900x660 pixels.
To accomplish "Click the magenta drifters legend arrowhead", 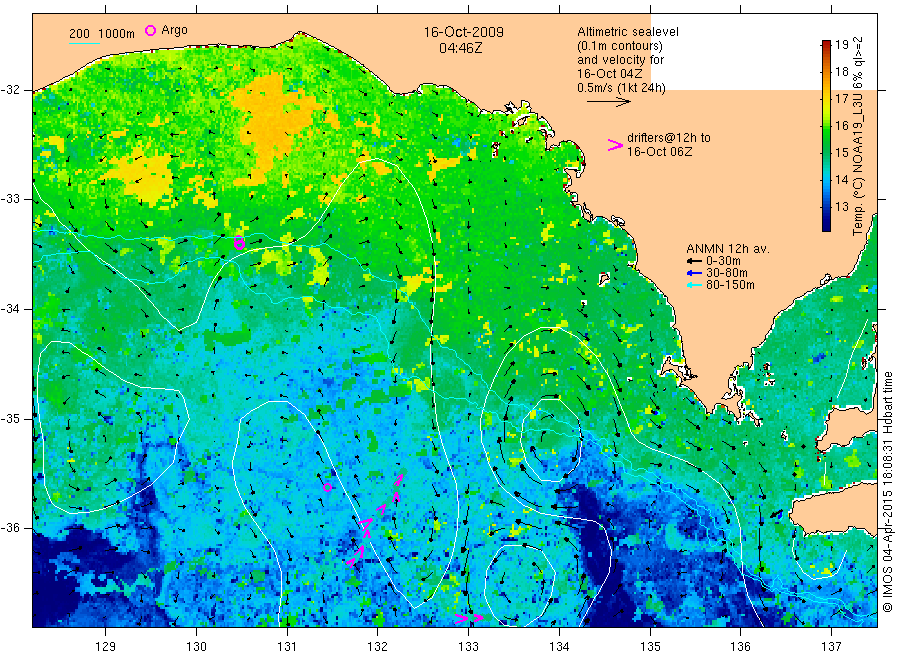I will pyautogui.click(x=615, y=145).
